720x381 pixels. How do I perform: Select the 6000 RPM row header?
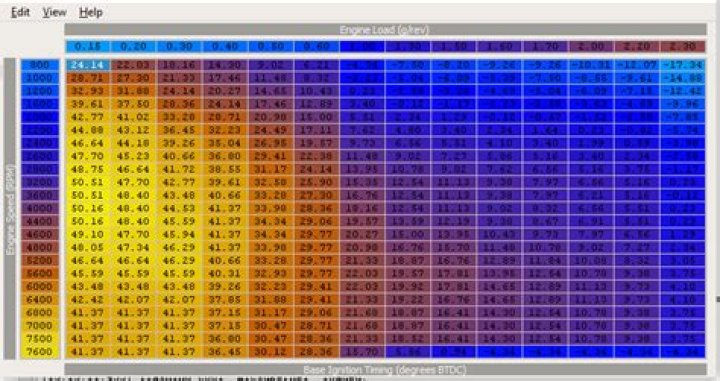point(39,286)
